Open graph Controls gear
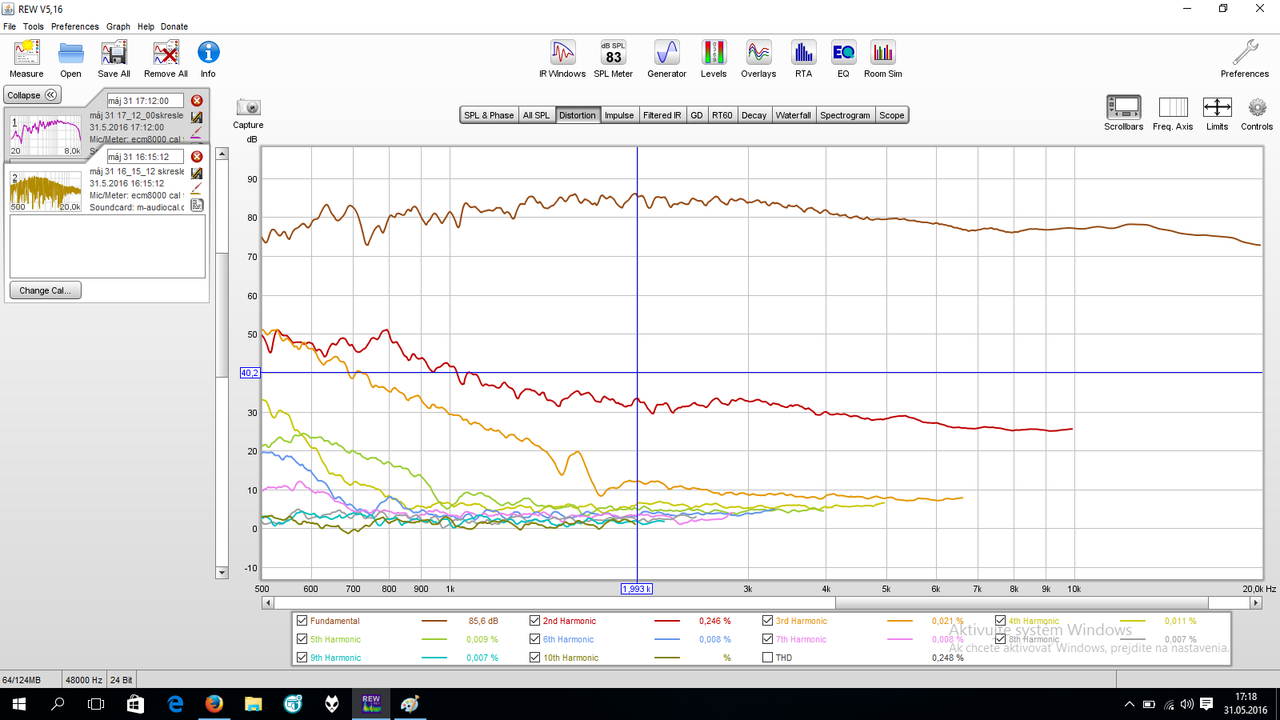This screenshot has width=1280, height=720. pos(1257,113)
